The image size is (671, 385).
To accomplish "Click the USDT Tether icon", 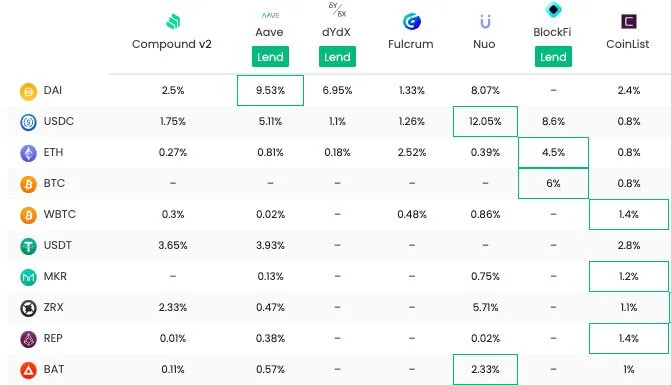I will click(28, 246).
